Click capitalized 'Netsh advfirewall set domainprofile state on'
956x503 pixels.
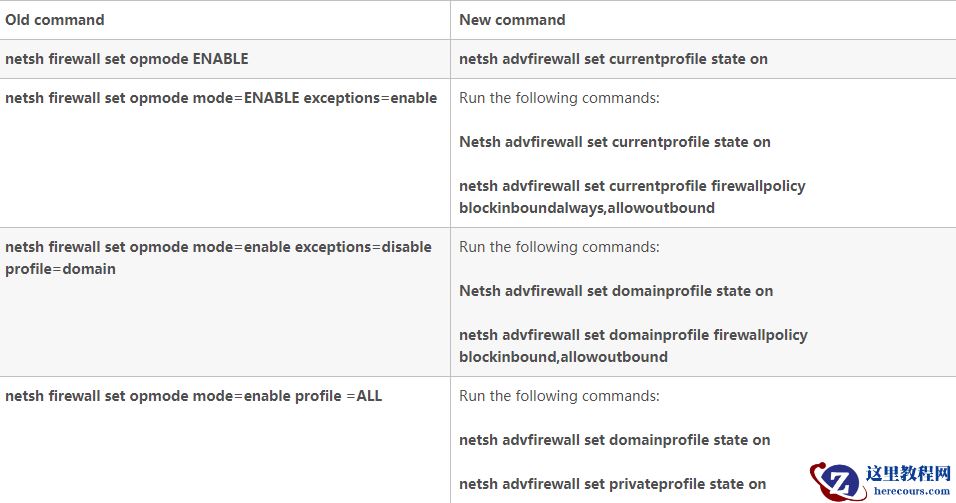click(616, 291)
